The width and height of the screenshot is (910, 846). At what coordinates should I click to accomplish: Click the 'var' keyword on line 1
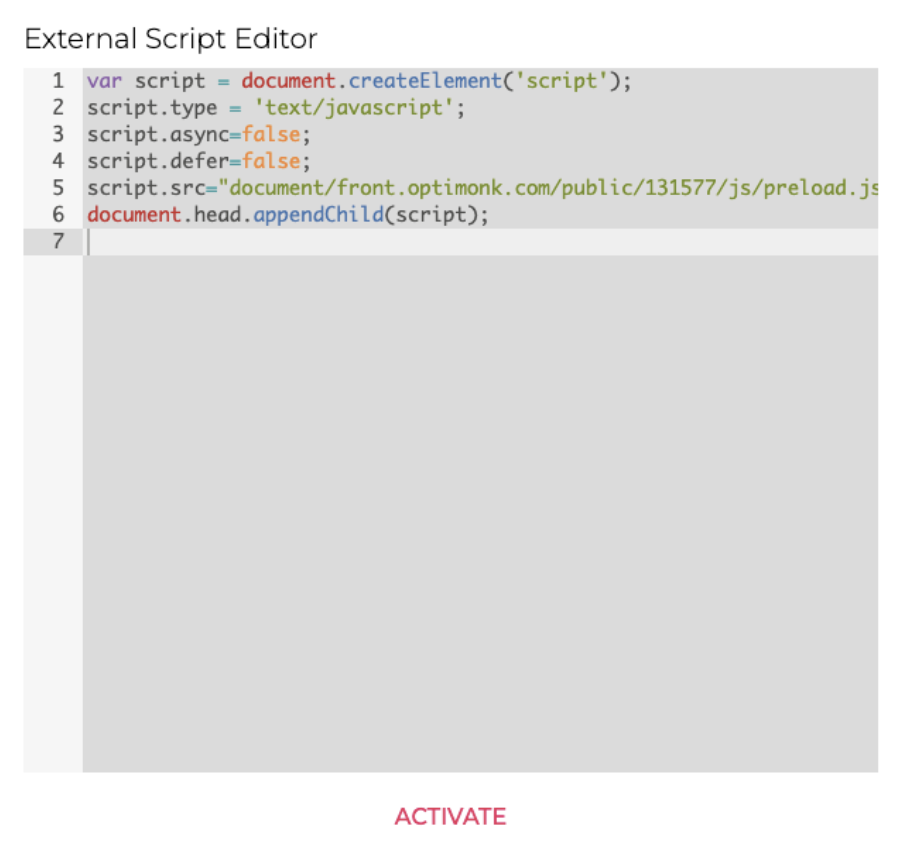click(105, 81)
